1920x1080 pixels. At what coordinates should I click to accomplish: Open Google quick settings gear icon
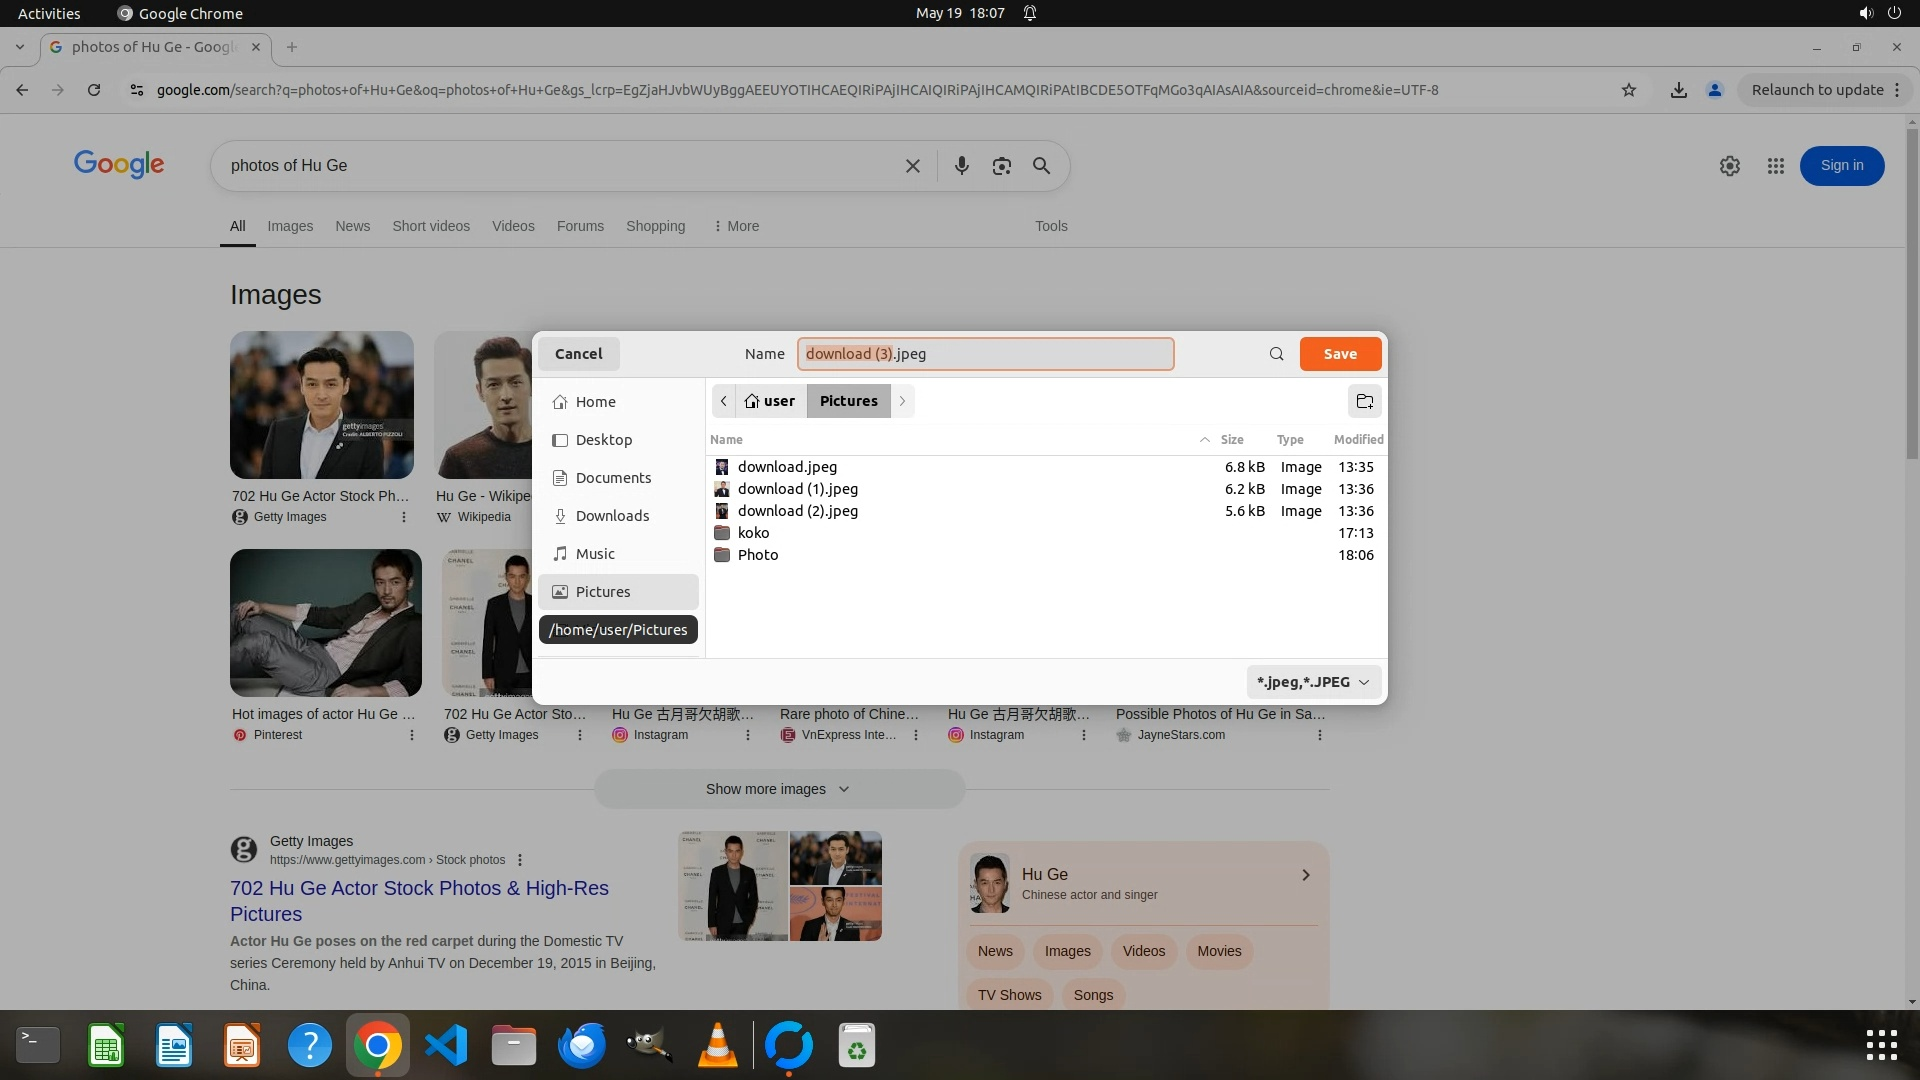point(1729,166)
